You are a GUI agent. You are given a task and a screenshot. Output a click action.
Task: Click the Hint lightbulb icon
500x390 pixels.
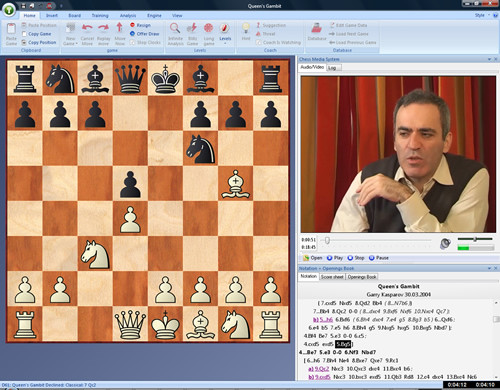click(x=246, y=28)
